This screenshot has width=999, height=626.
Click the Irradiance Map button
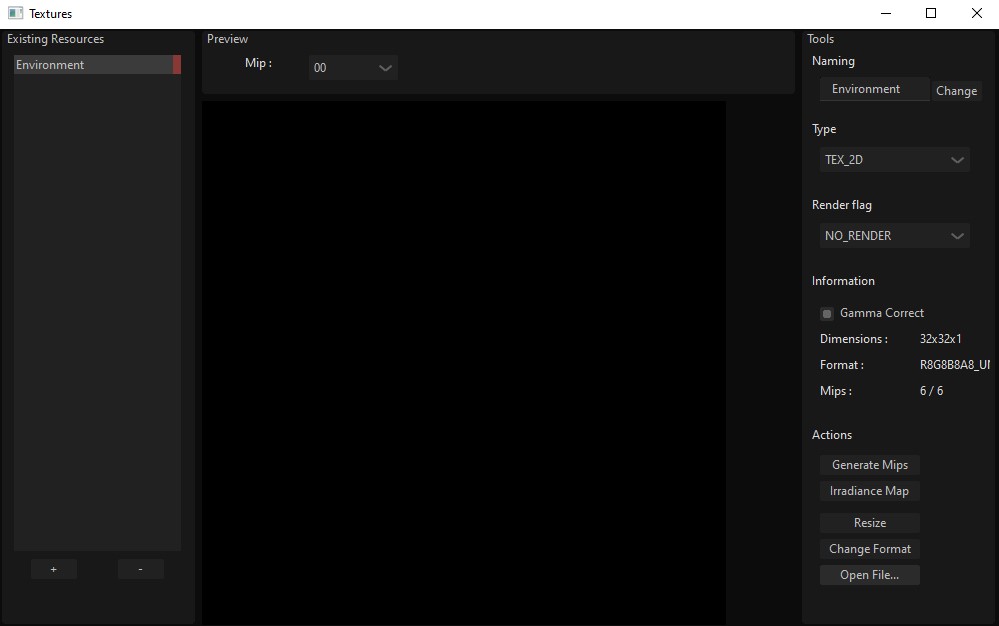(x=870, y=491)
